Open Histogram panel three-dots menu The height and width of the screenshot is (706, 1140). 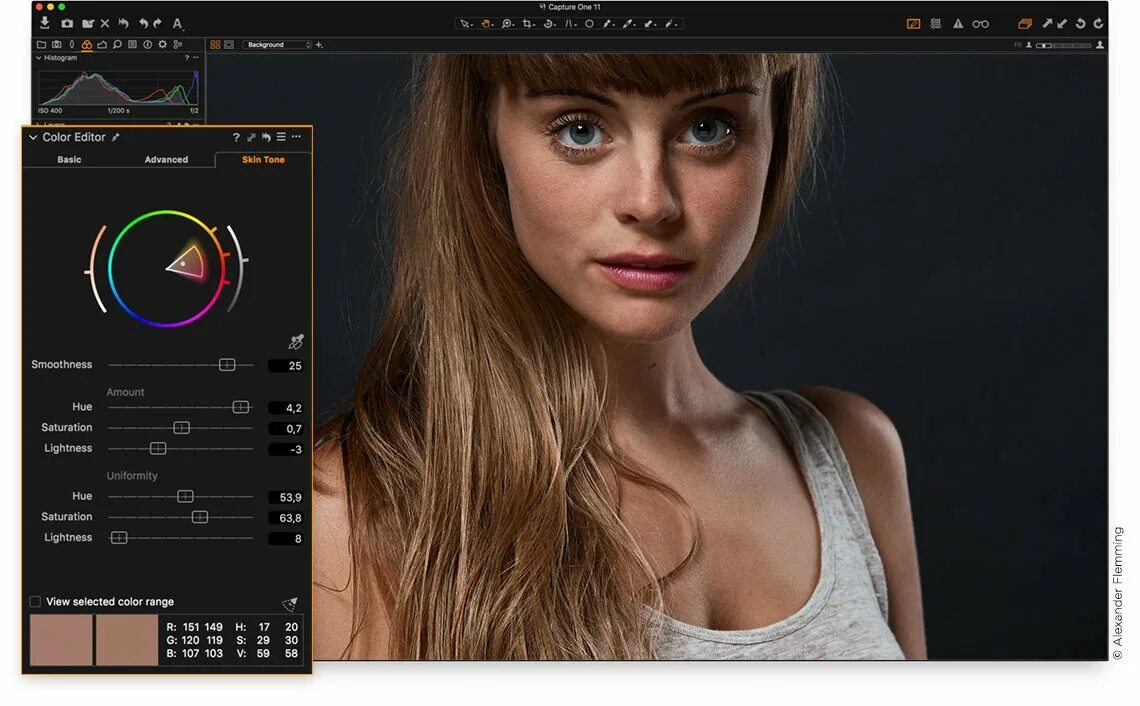(x=196, y=57)
